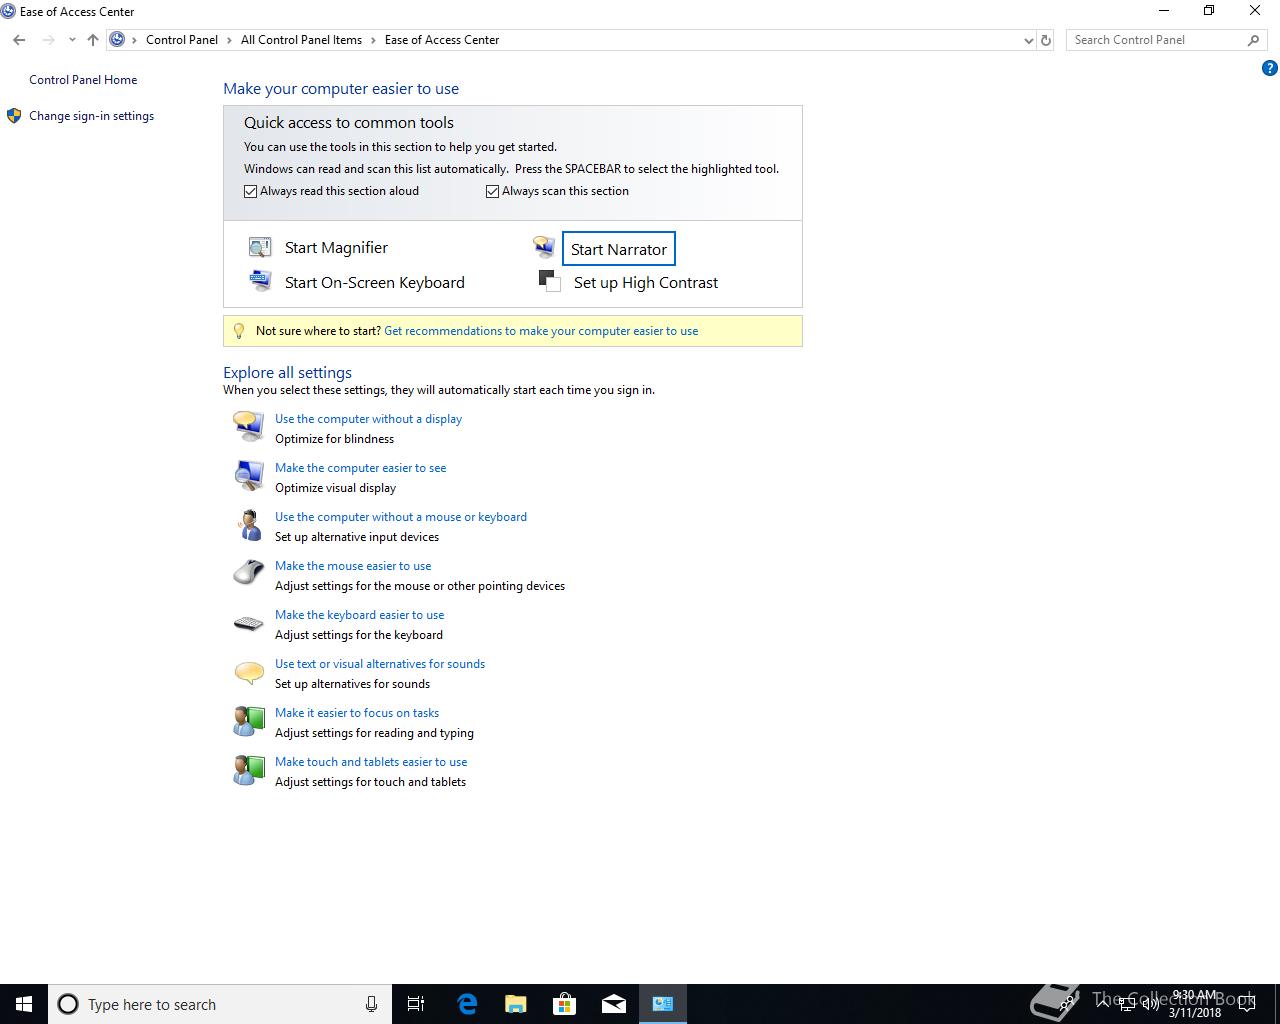Click Start Magnifier text

[x=336, y=247]
